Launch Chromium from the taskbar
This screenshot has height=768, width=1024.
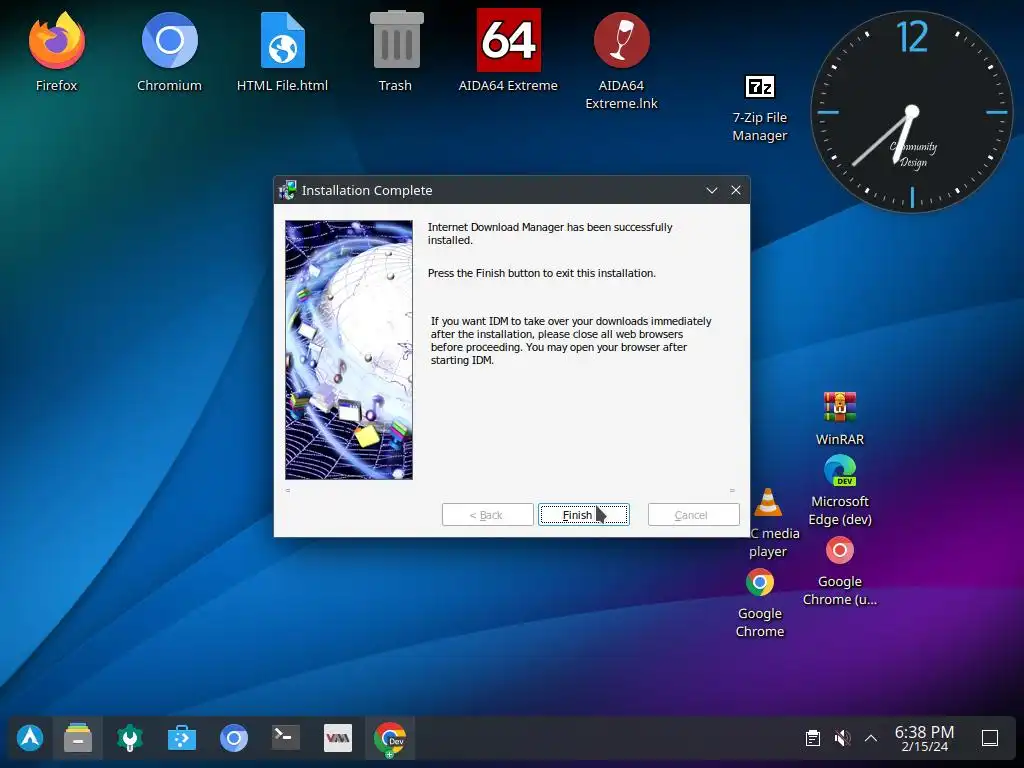(234, 738)
